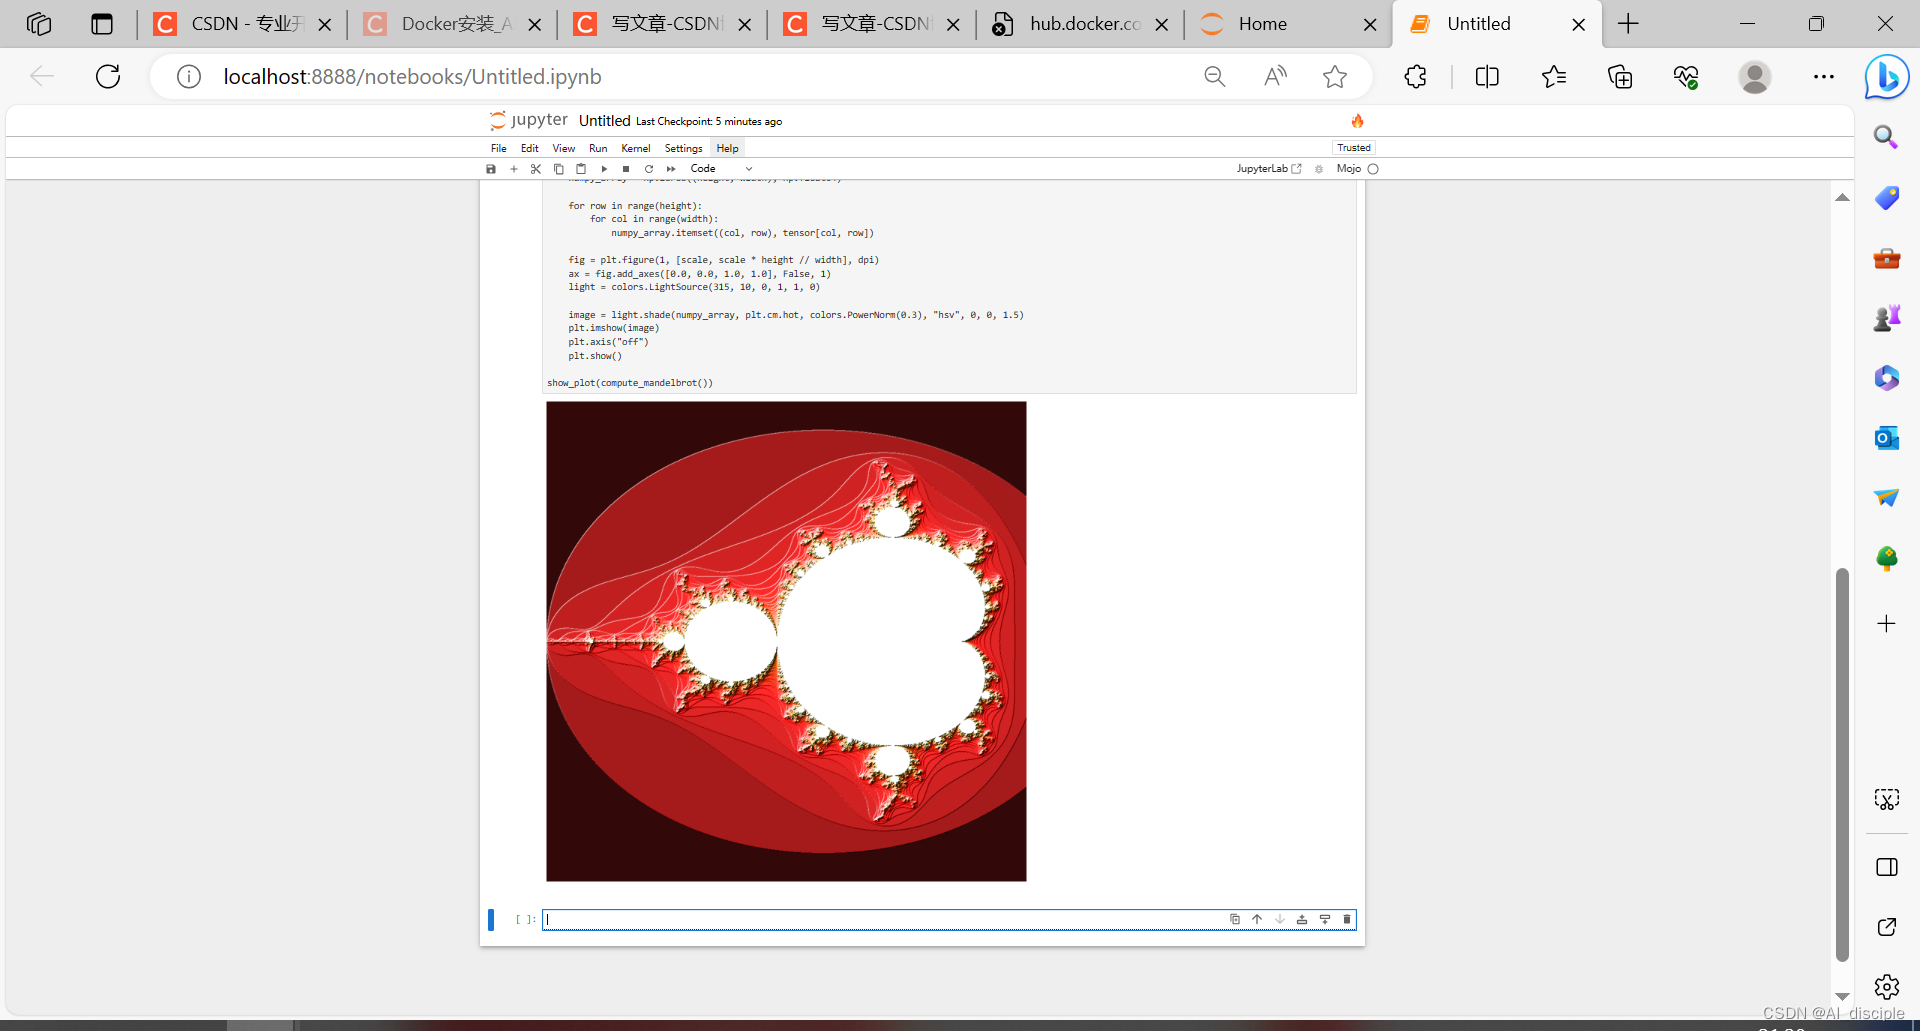Open Bing Copilot sidebar button

pos(1887,77)
